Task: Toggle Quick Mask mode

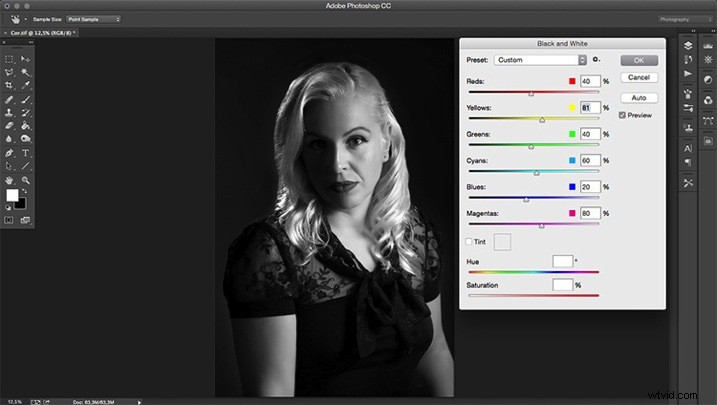Action: pyautogui.click(x=9, y=220)
